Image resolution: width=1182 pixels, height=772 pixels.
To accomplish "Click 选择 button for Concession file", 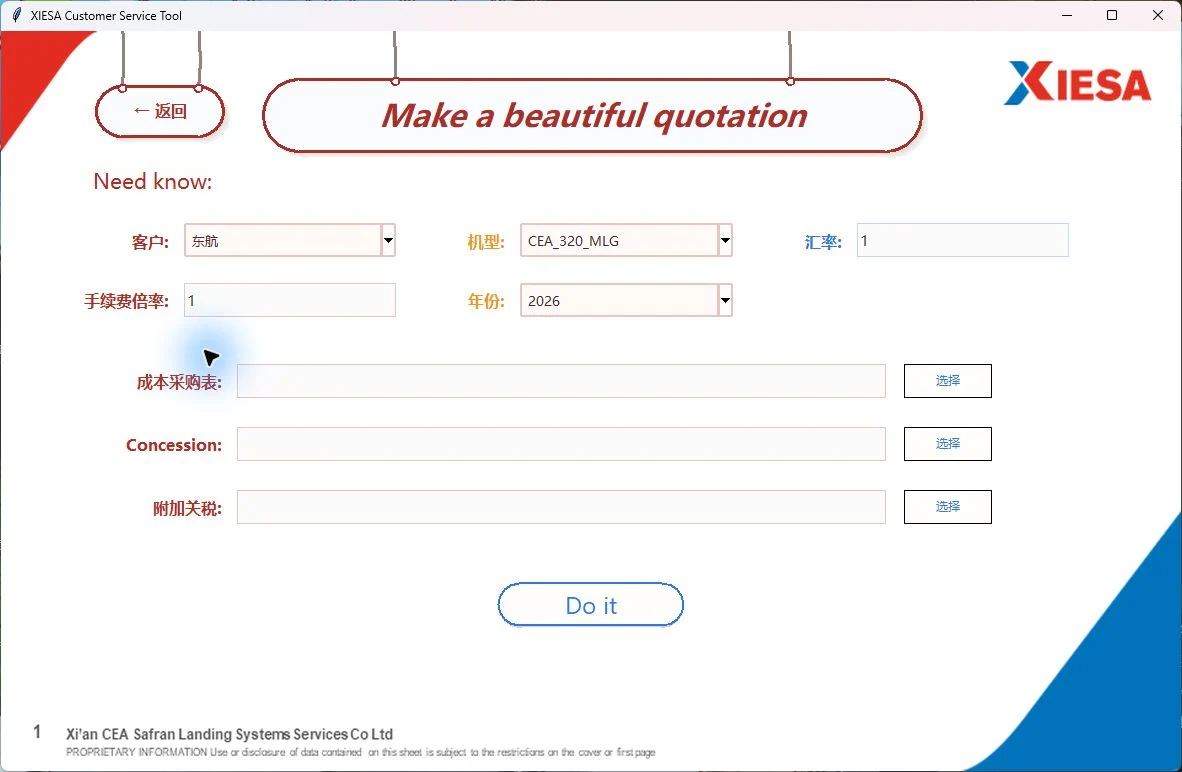I will [948, 444].
